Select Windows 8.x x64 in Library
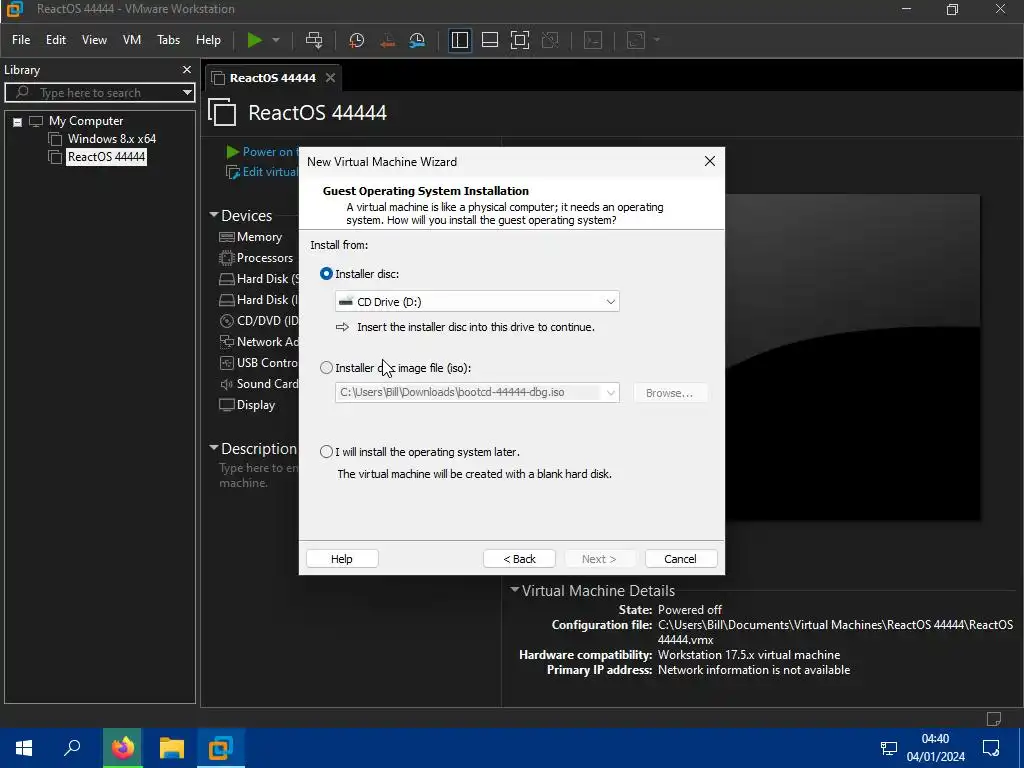 [x=112, y=138]
